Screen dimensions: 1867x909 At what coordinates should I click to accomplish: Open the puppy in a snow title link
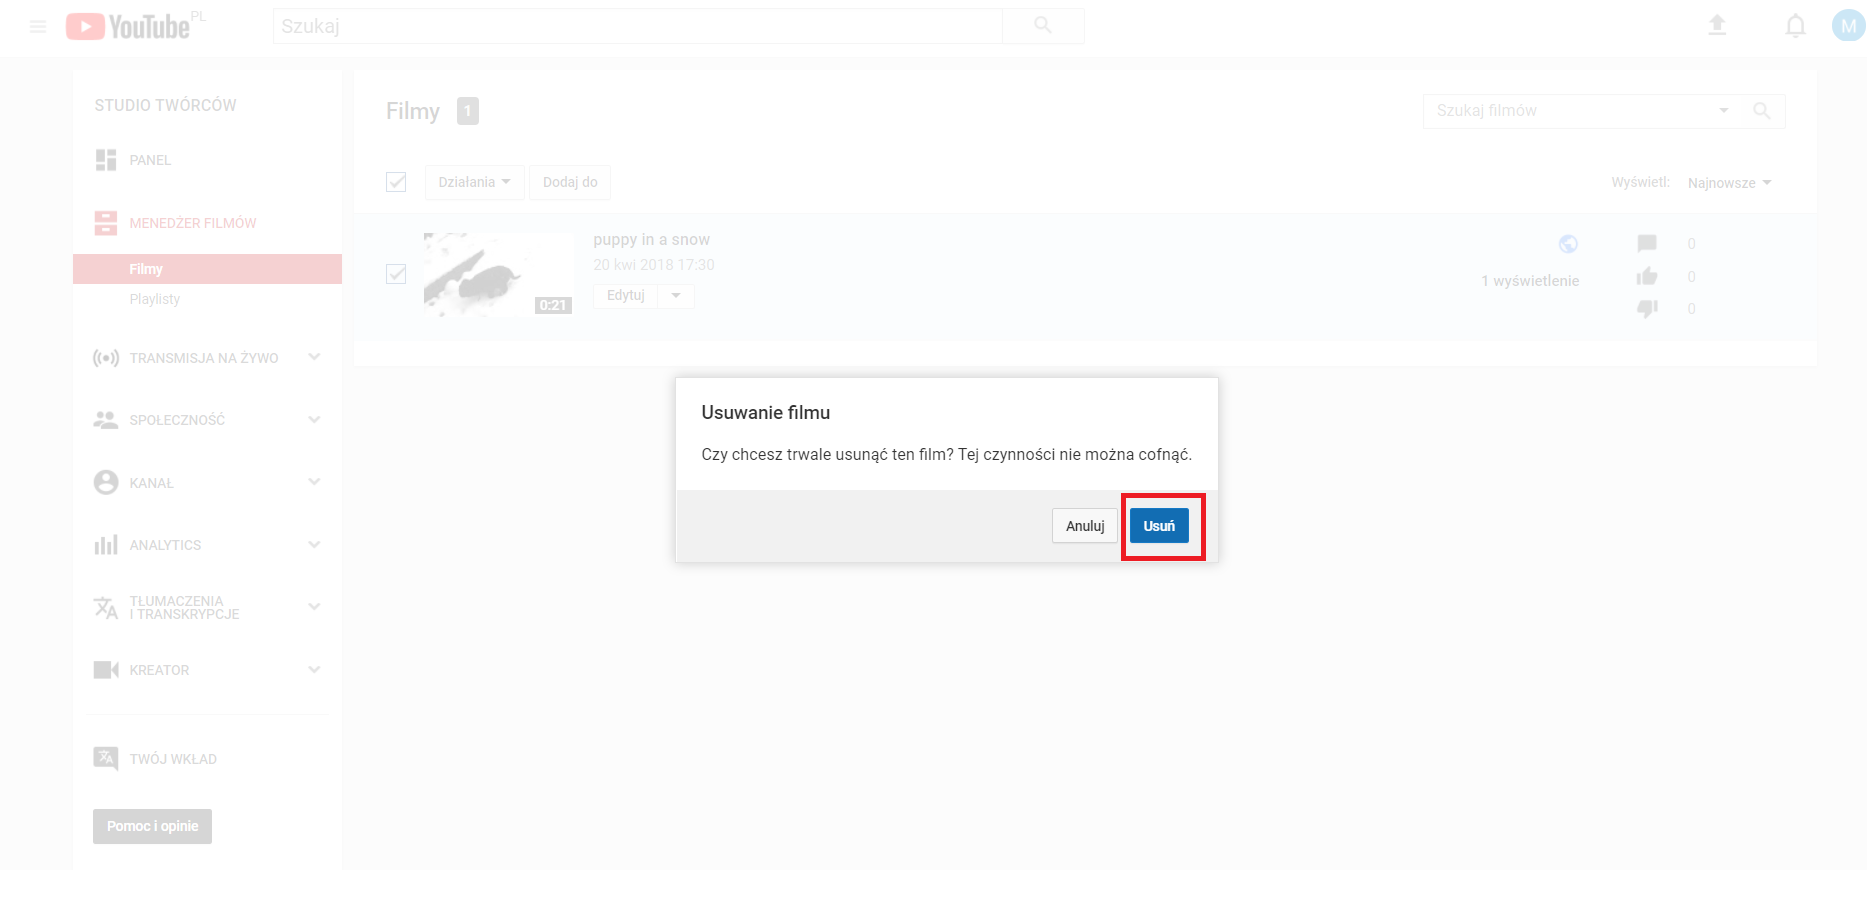(651, 240)
